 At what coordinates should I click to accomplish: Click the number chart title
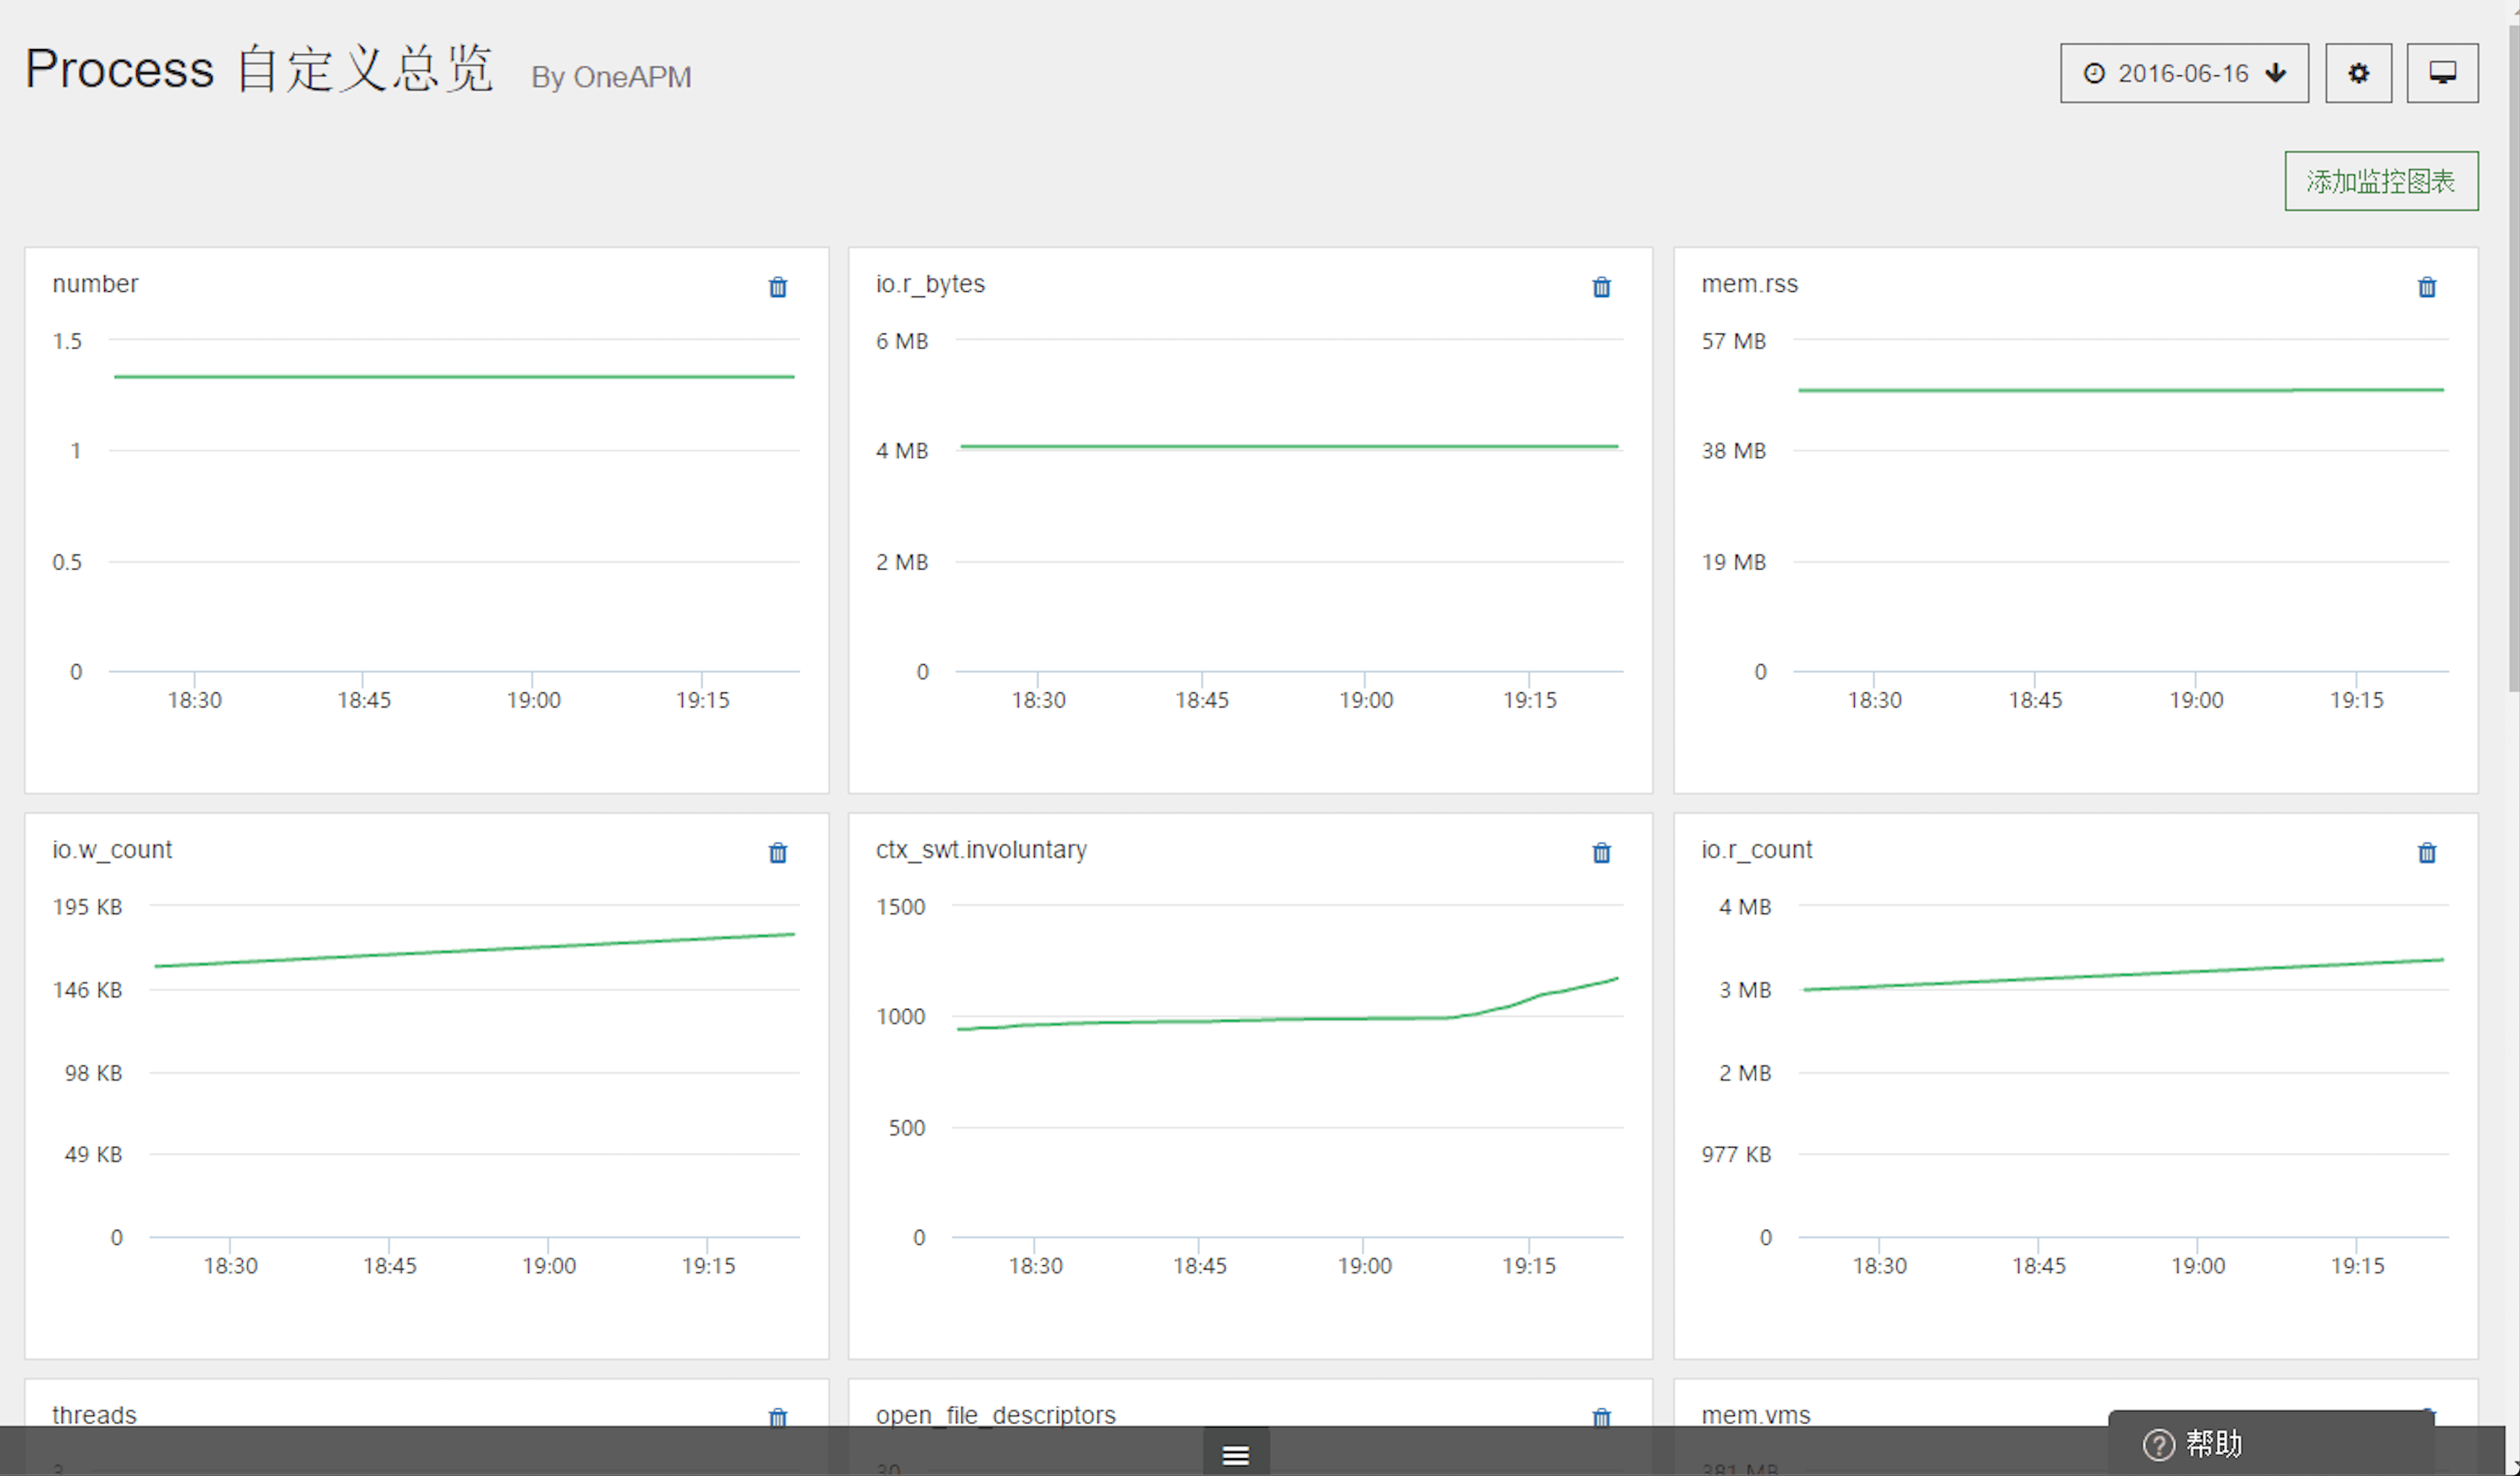point(95,284)
